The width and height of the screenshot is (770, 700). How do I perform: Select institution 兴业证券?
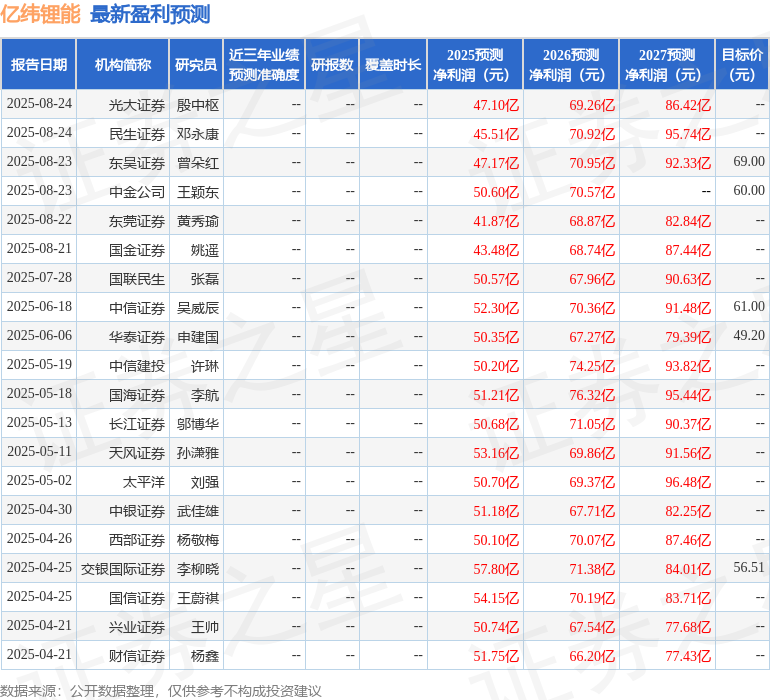[137, 627]
